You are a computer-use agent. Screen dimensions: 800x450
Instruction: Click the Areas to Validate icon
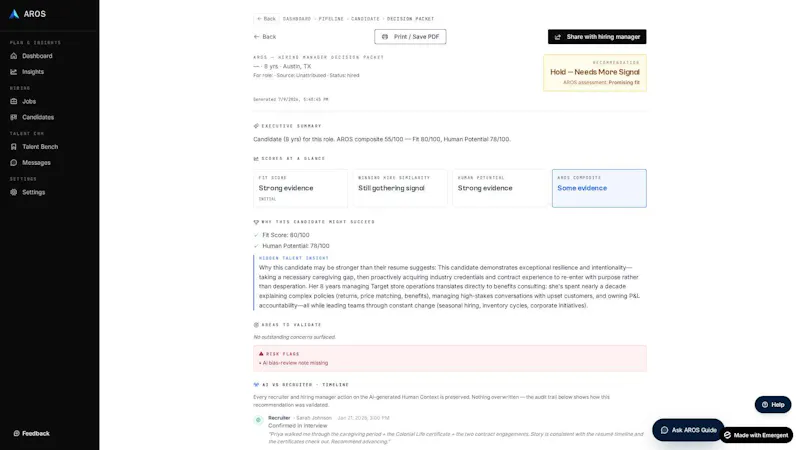coord(256,324)
